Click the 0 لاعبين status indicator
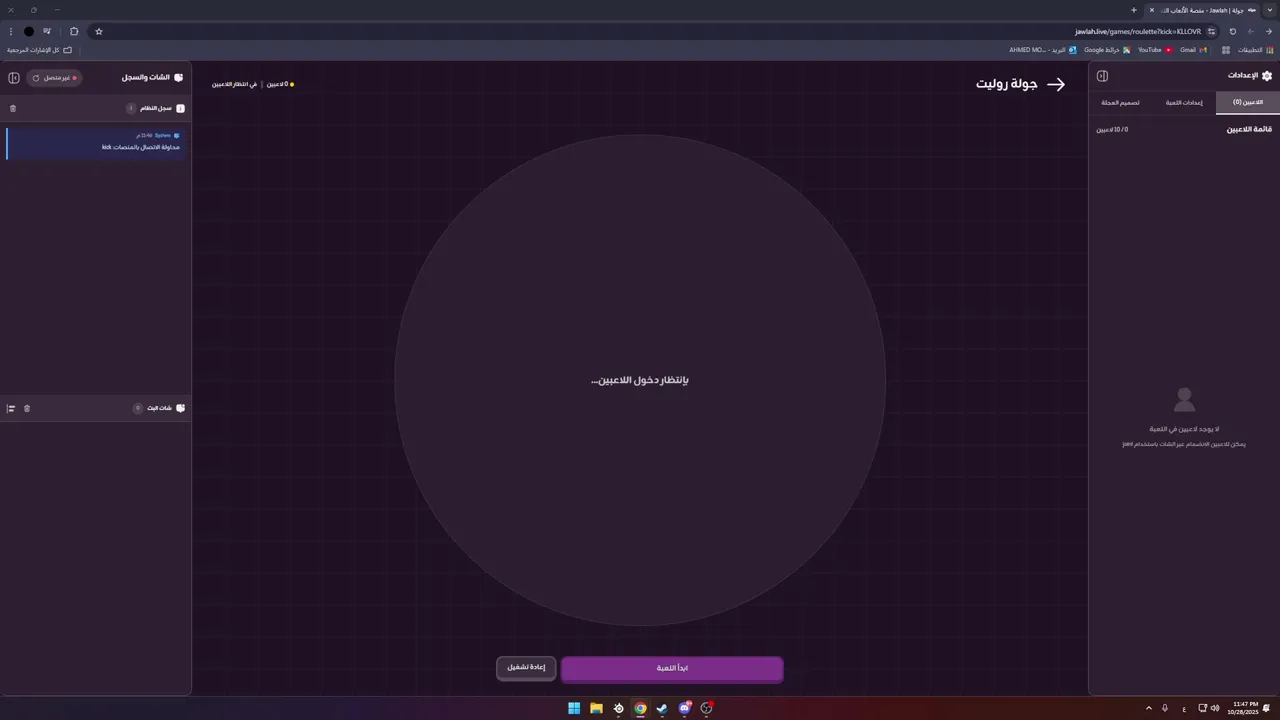The image size is (1280, 720). tap(280, 84)
